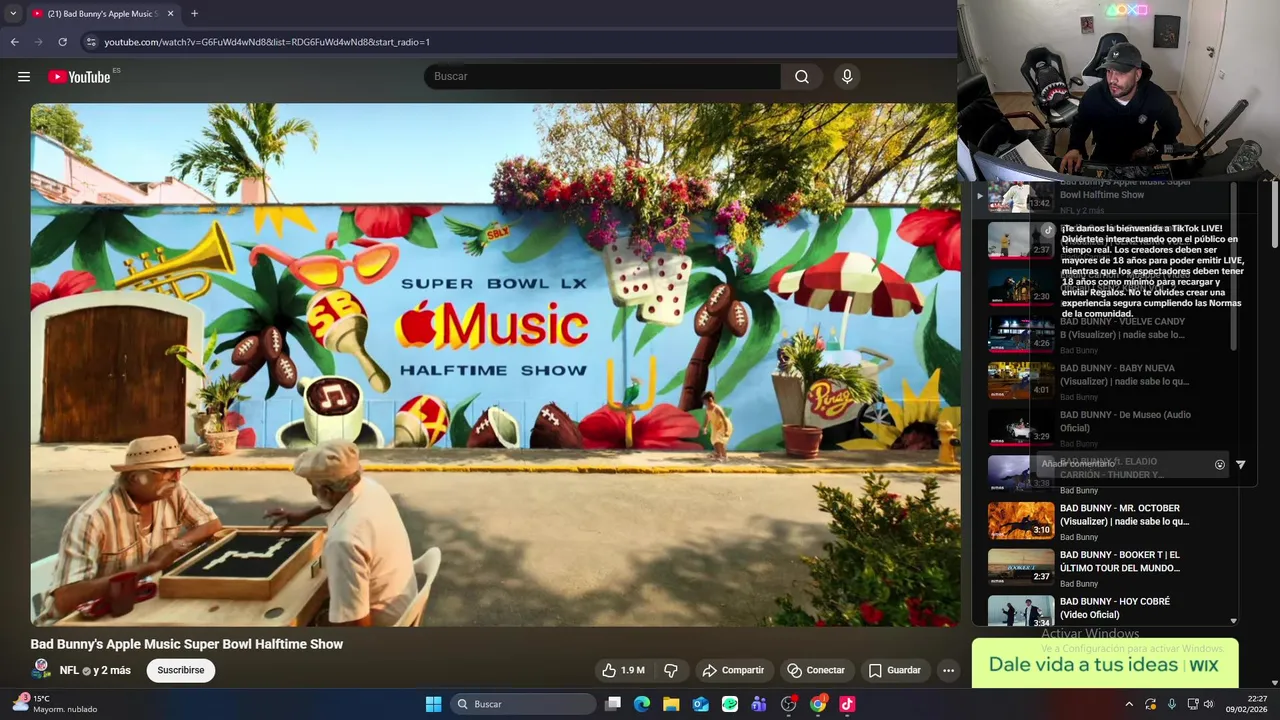Viewport: 1280px width, 720px height.
Task: Open a new browser tab
Action: coord(194,14)
